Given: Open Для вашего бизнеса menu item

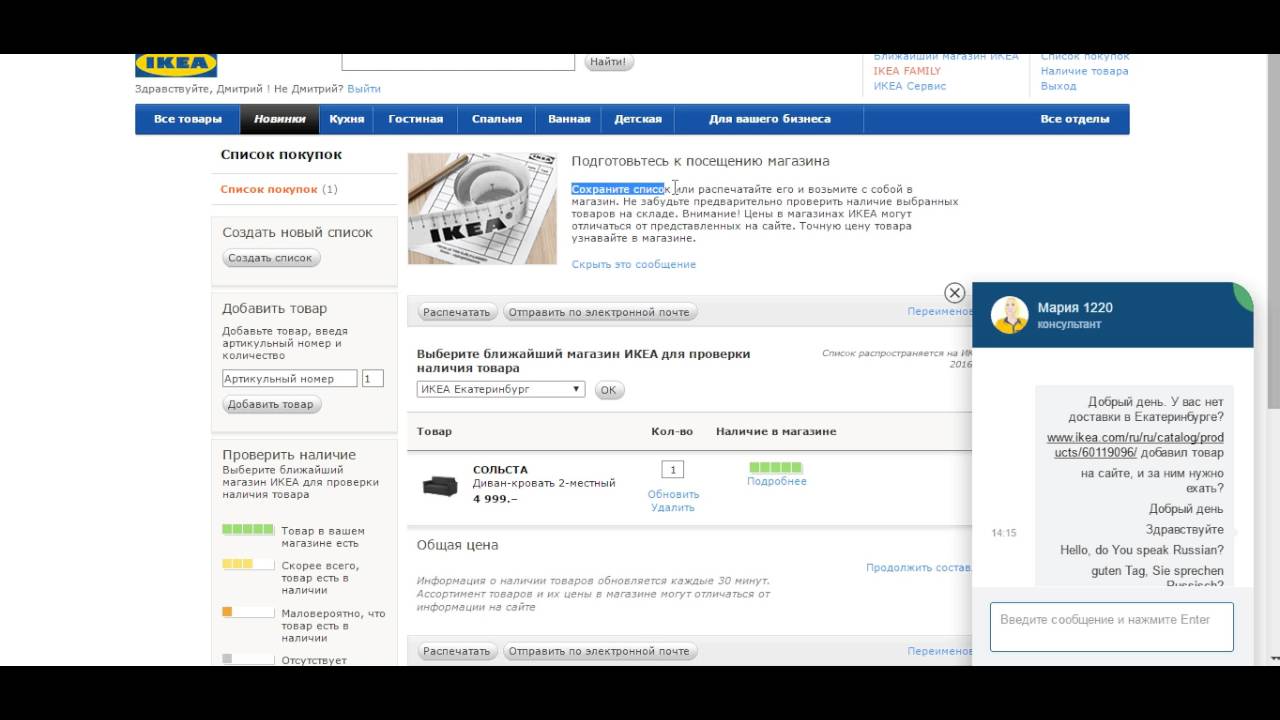Looking at the screenshot, I should coord(770,119).
